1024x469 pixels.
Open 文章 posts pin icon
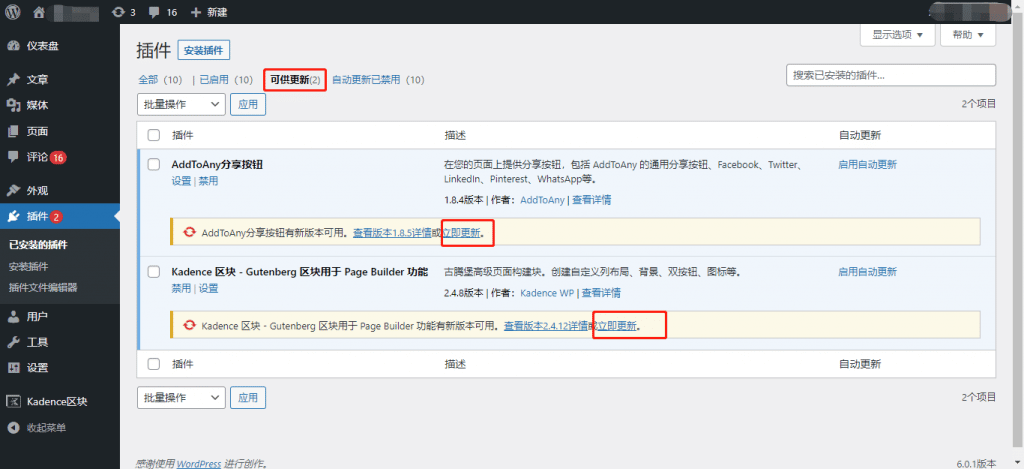13,80
